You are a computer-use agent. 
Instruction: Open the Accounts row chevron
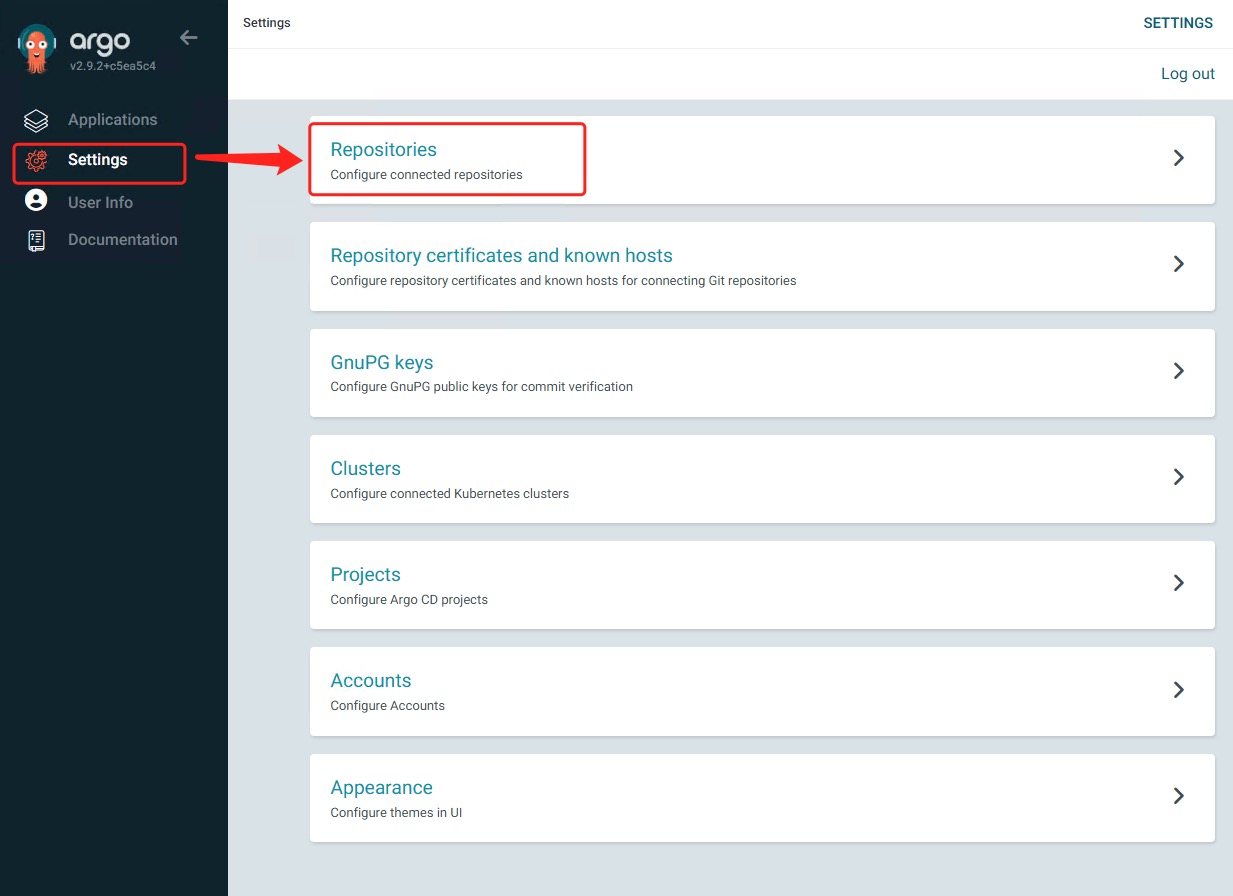1178,690
